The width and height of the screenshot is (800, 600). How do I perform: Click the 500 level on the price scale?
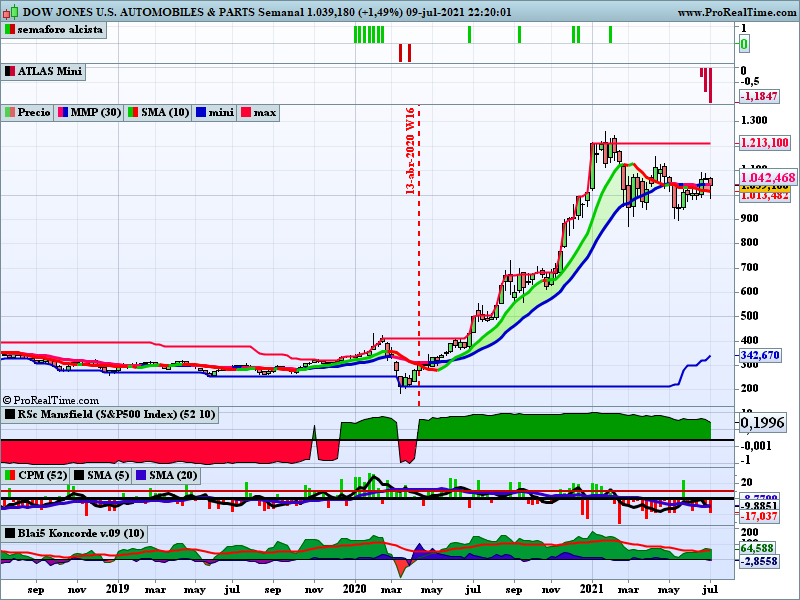749,316
